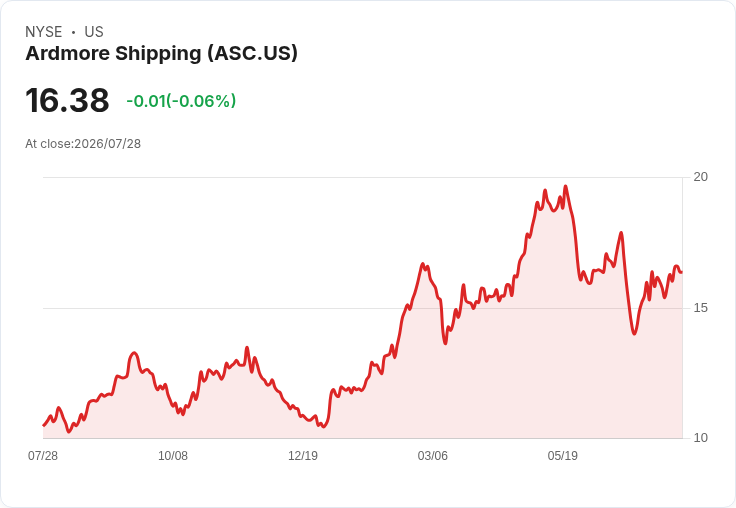Click the At close:2026/07/28 date text
The image size is (736, 508).
(83, 144)
